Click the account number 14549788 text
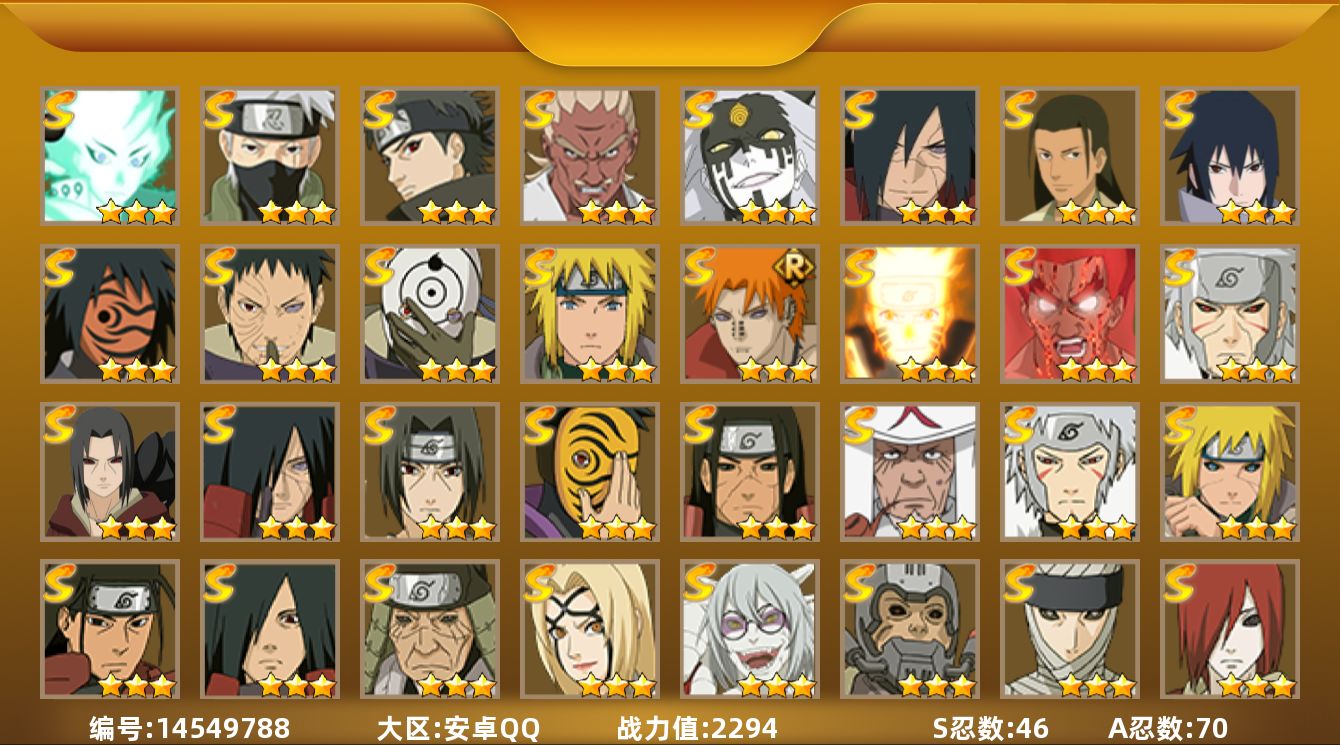The image size is (1340, 745). coord(223,728)
